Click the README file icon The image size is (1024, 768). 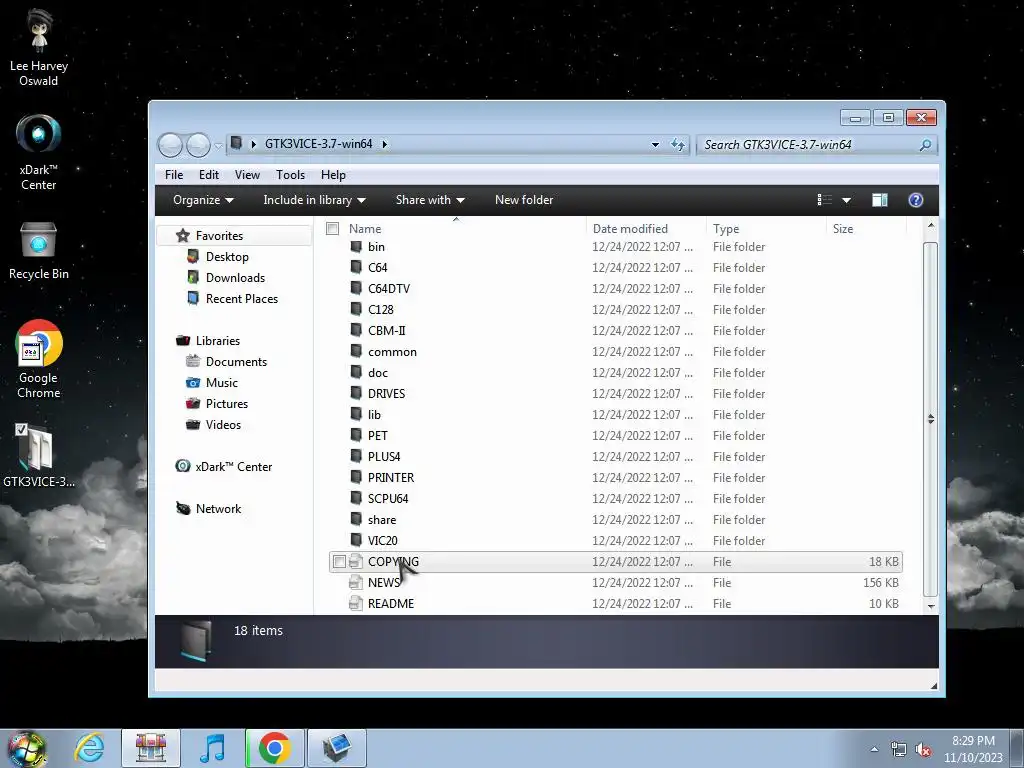click(x=356, y=603)
